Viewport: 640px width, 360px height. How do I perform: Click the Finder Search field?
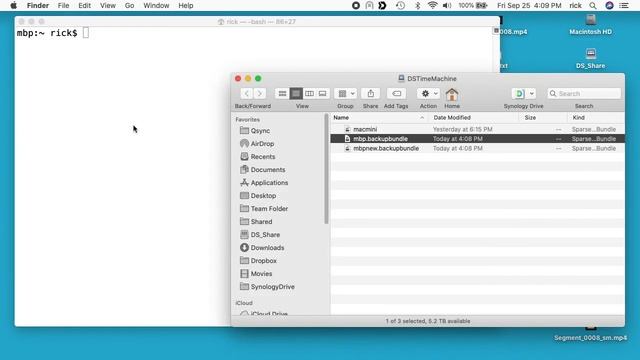[584, 93]
